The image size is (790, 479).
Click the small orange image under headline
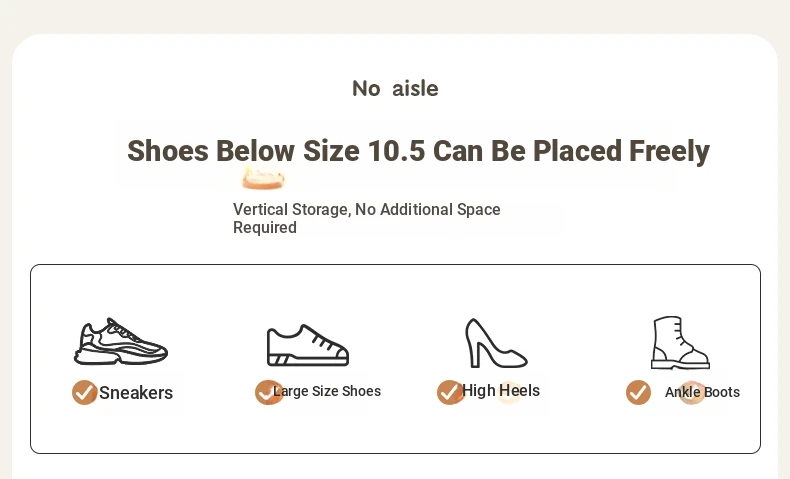263,178
